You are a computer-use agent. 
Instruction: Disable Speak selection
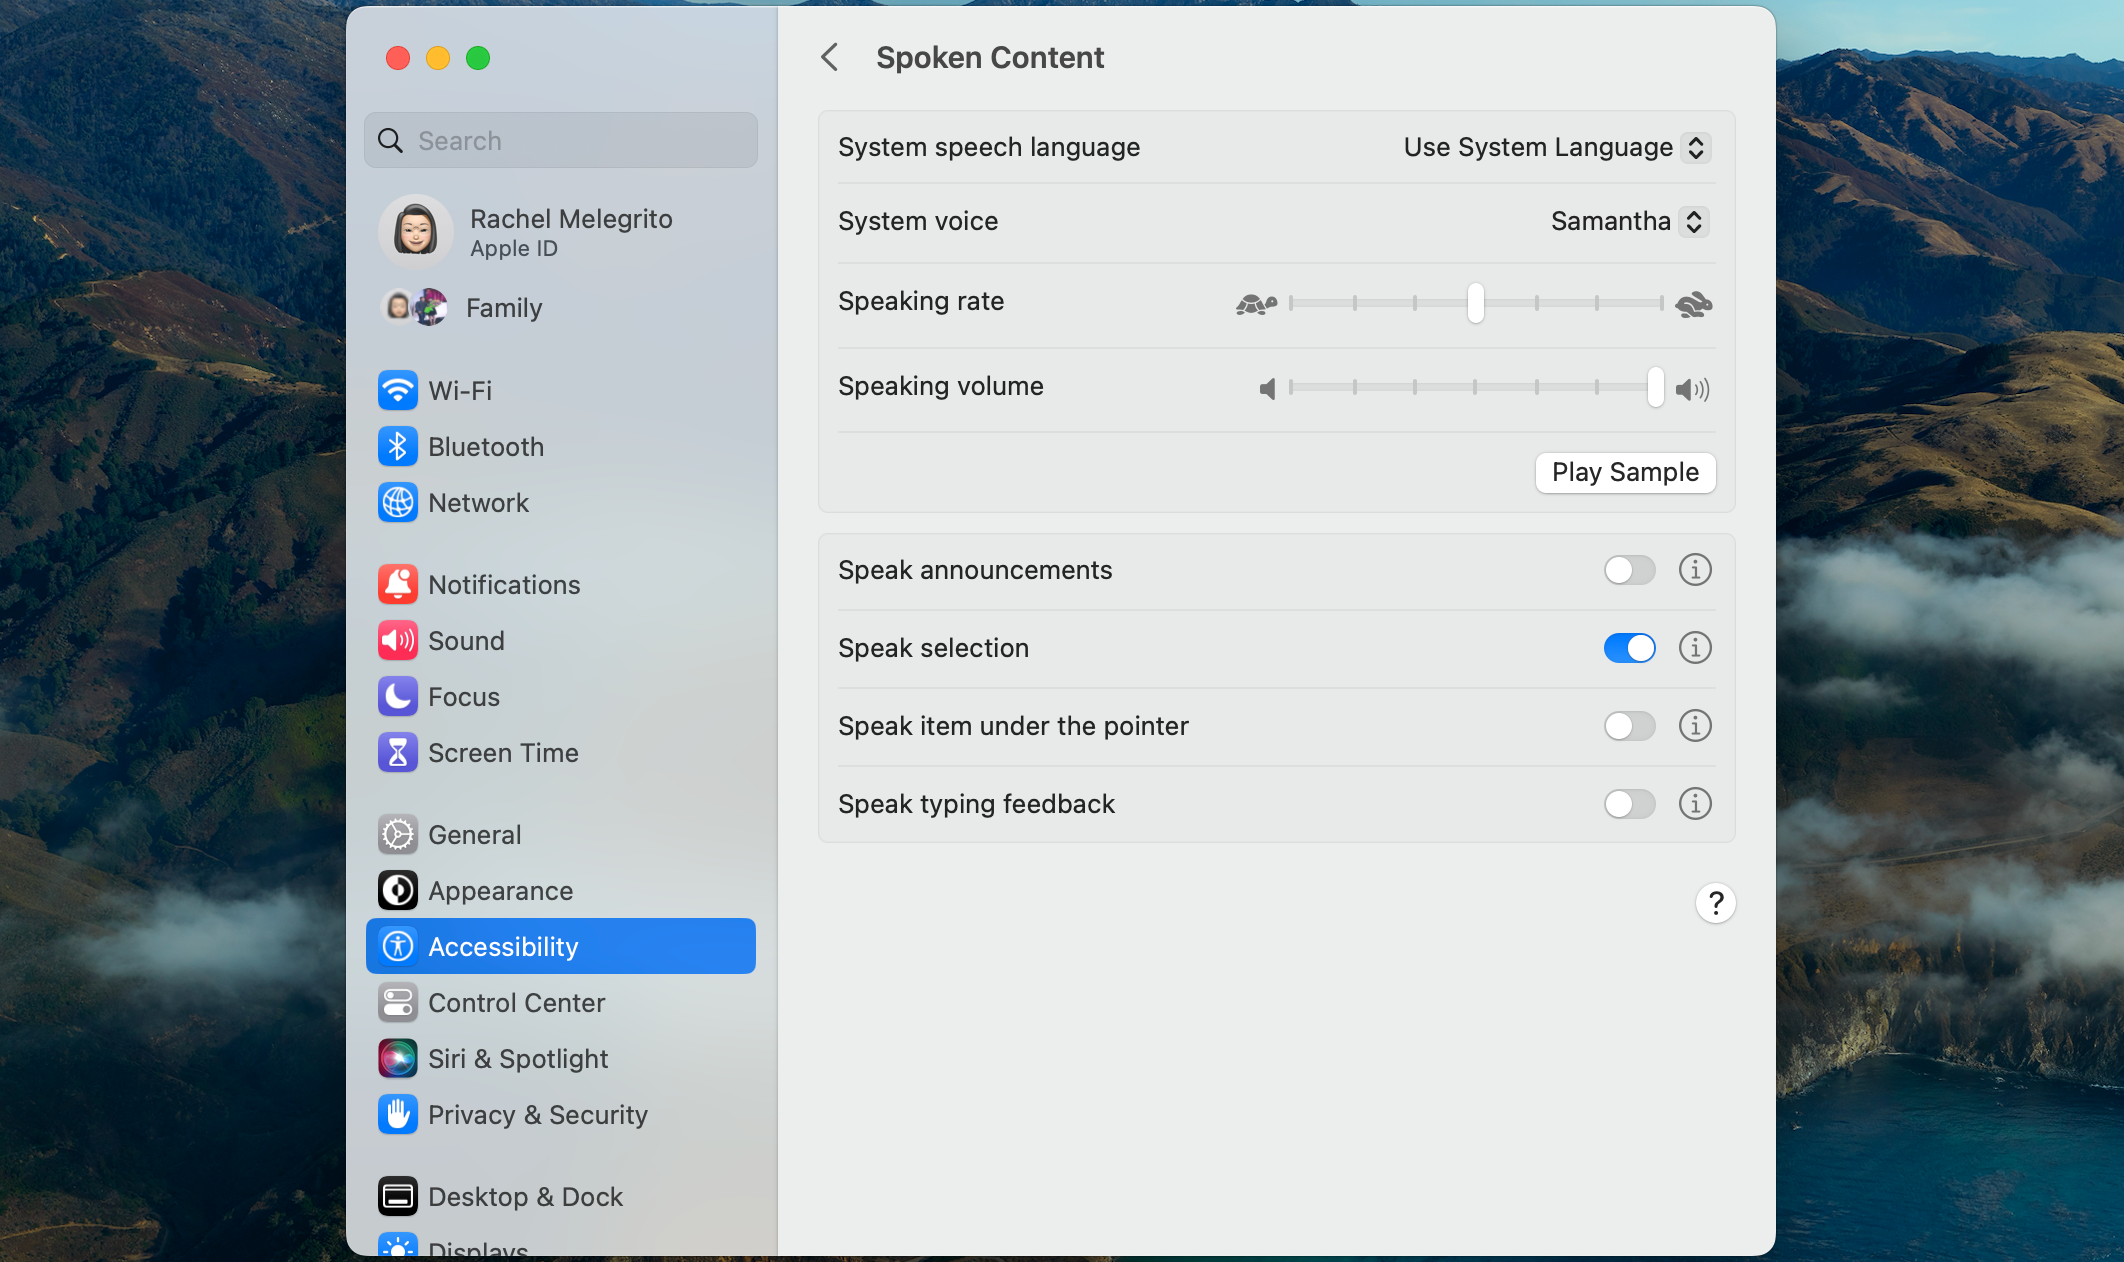(x=1629, y=647)
